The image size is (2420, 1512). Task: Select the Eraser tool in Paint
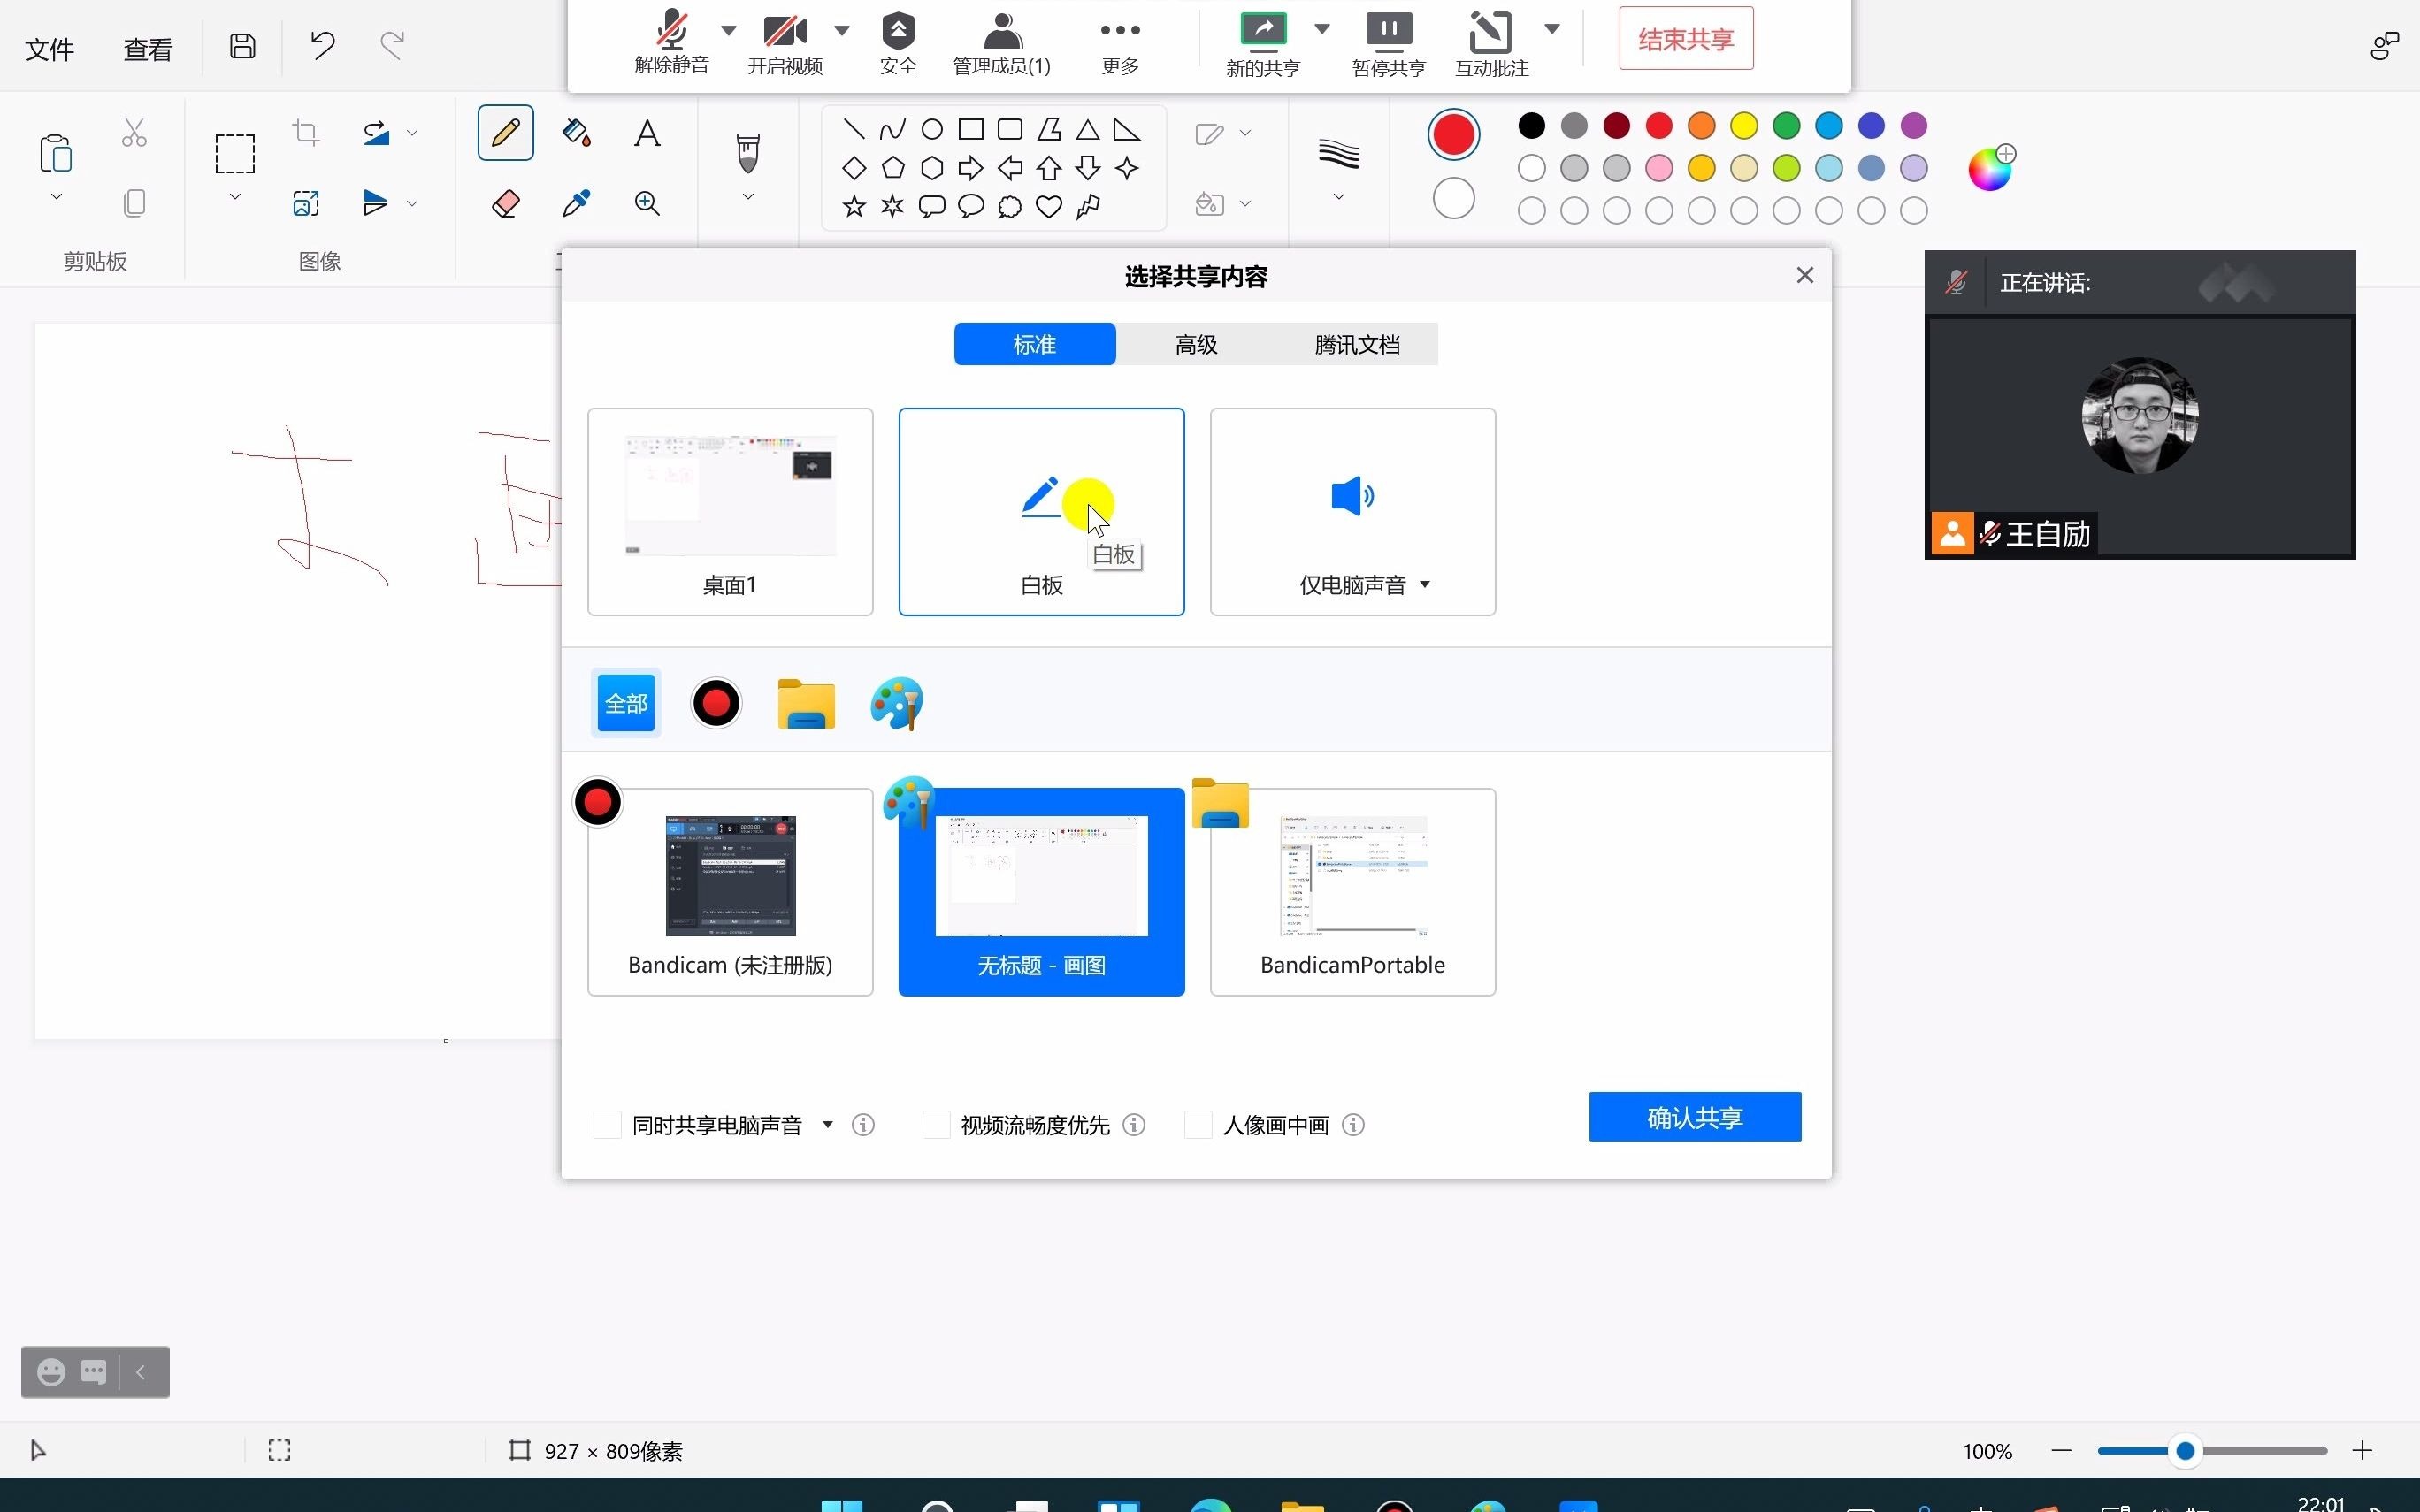click(506, 204)
